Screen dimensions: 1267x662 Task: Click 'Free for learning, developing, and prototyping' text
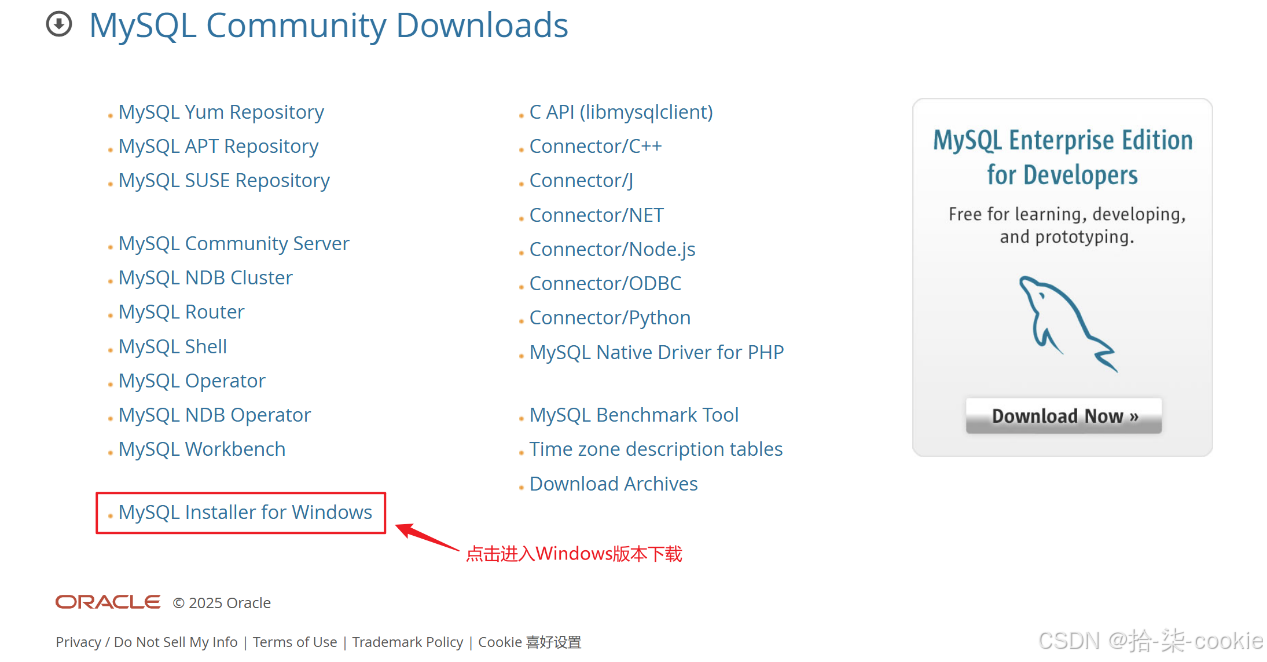tap(1067, 226)
